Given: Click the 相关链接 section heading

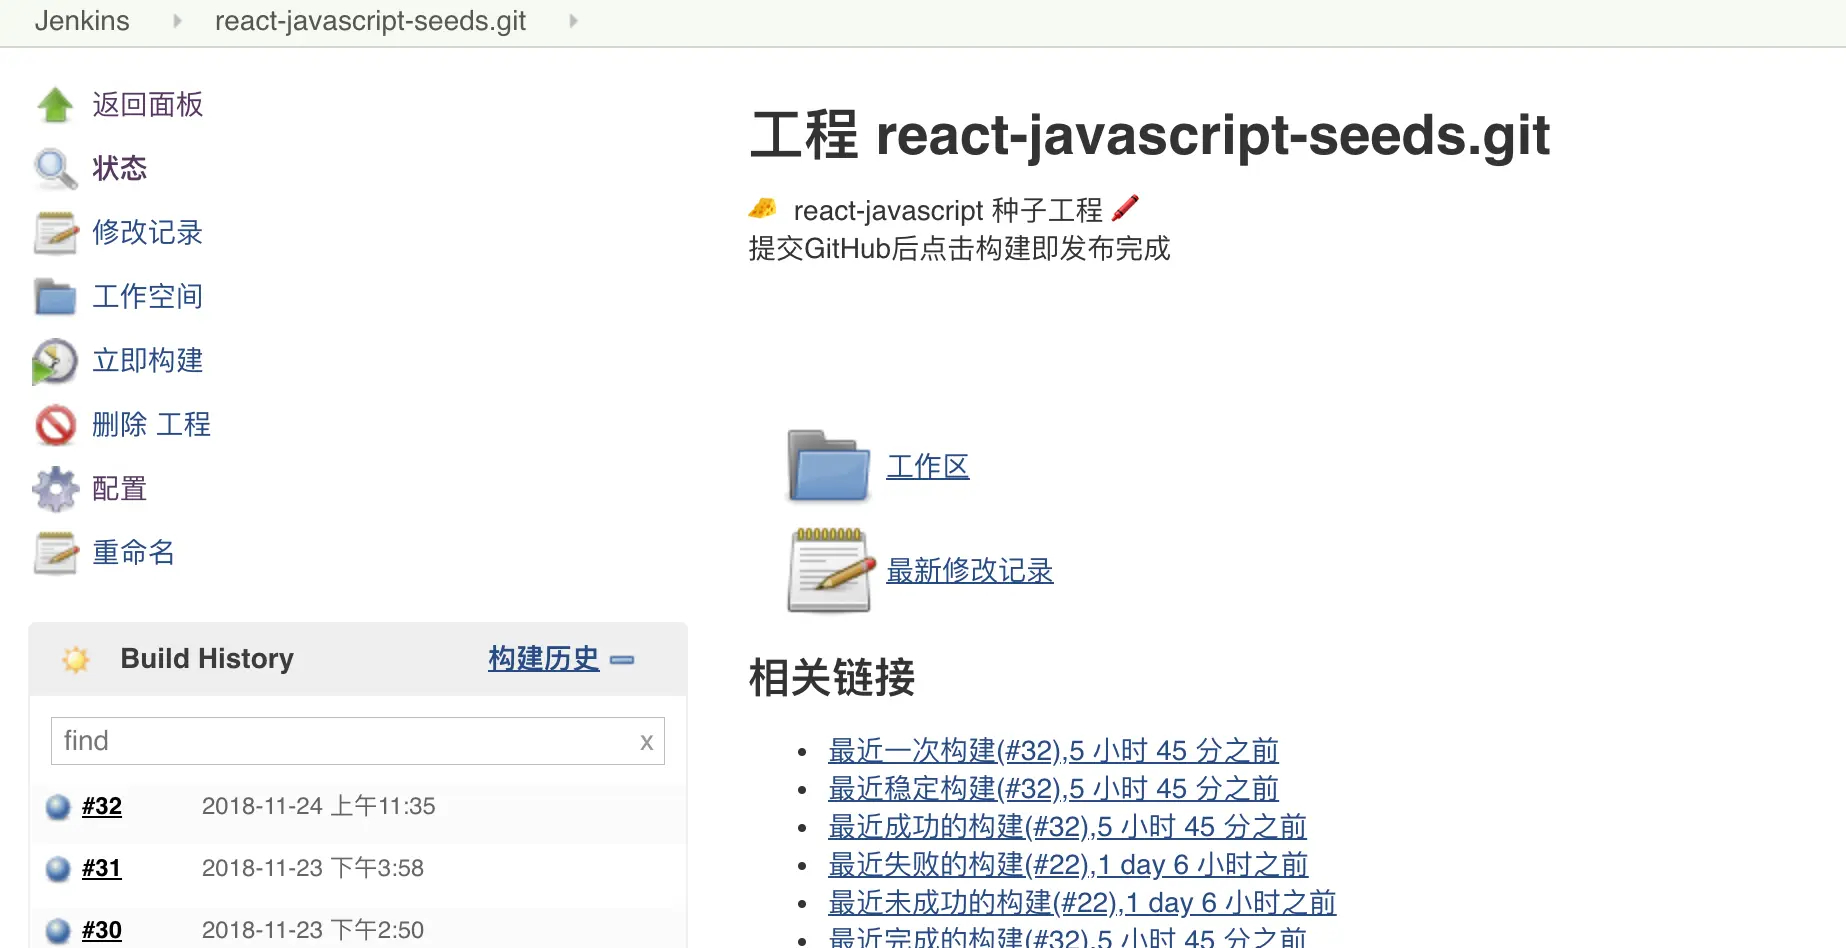Looking at the screenshot, I should coord(832,677).
